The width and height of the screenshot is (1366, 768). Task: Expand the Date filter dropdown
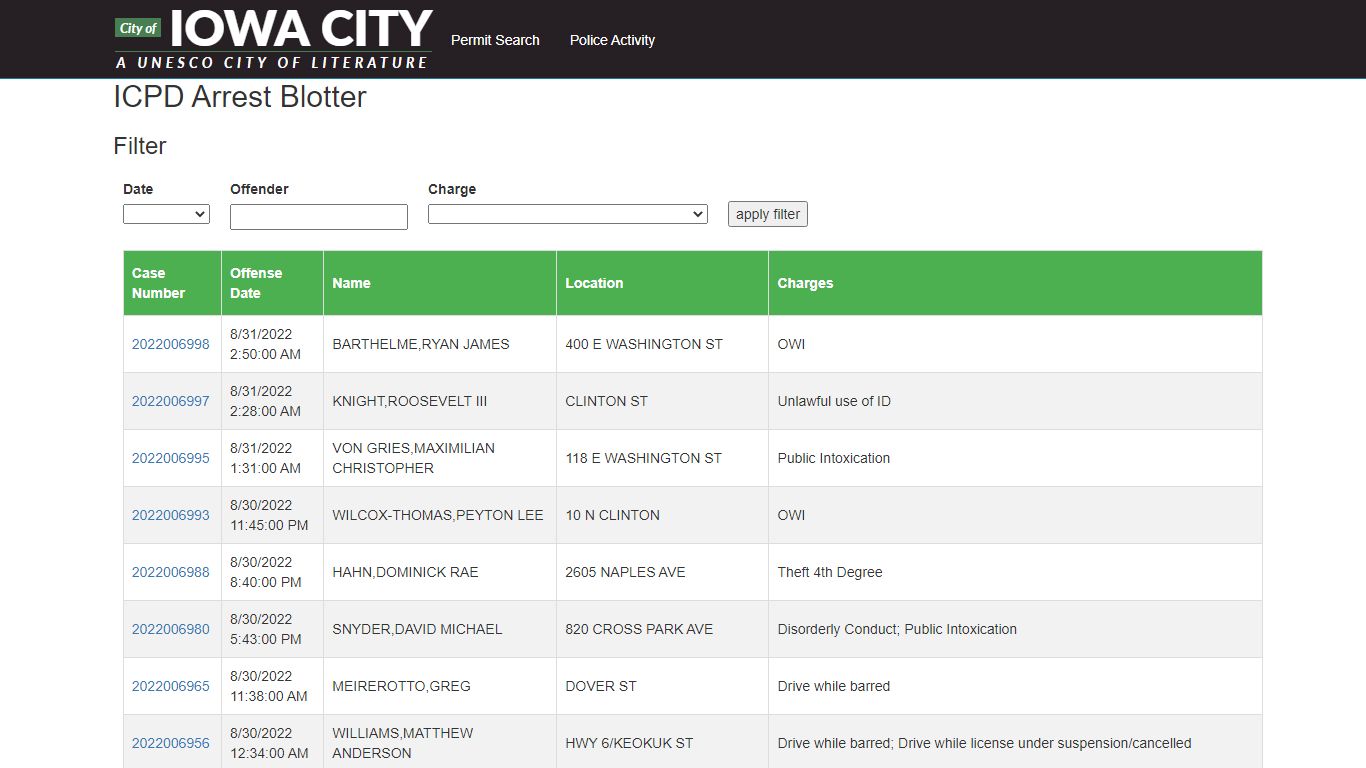coord(166,214)
